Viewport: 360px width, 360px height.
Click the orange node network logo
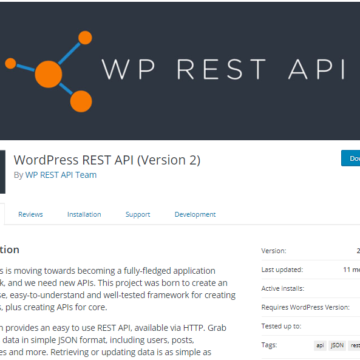coord(49,71)
